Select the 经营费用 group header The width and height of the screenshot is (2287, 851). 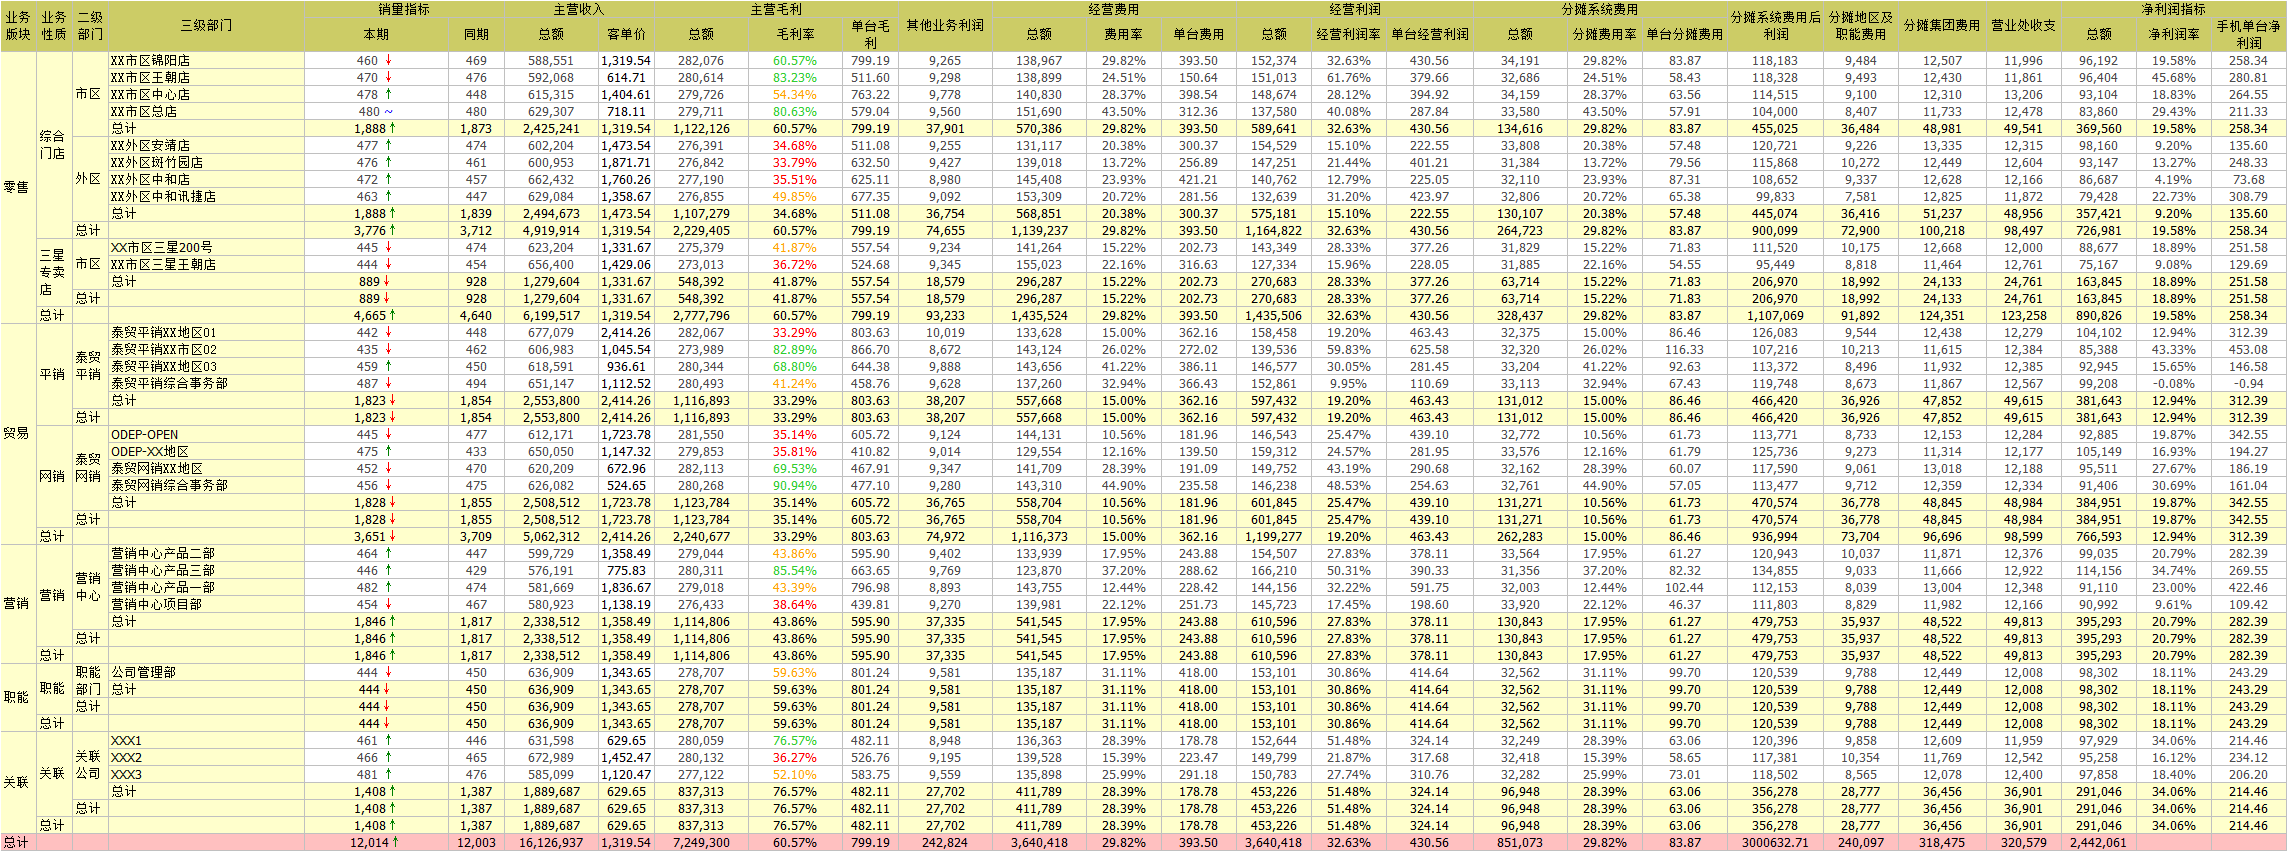coord(1114,9)
